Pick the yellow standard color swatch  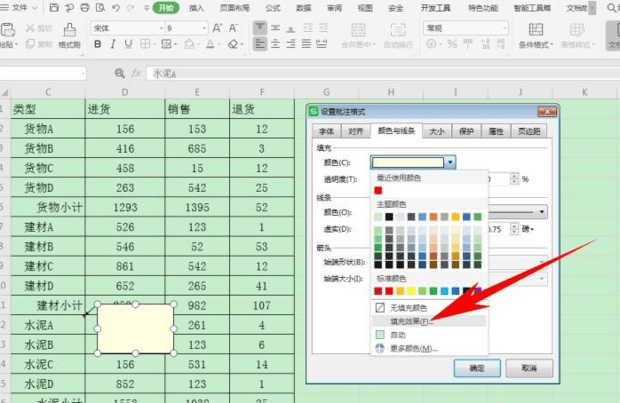(x=411, y=291)
